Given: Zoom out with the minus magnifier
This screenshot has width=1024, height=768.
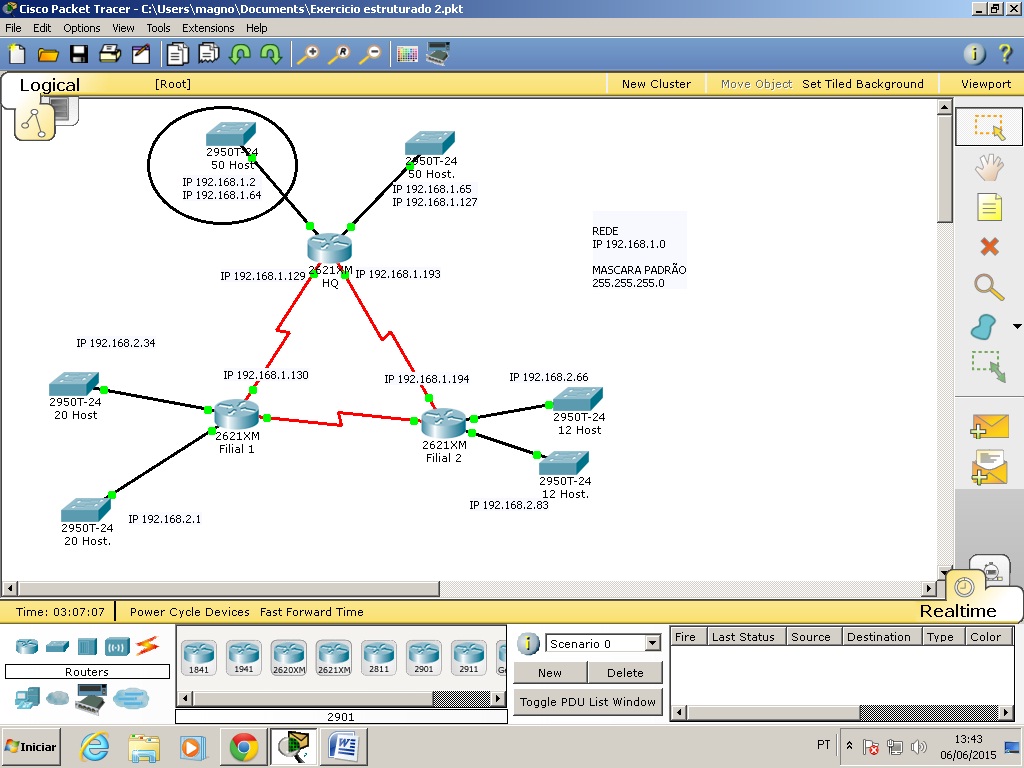Looking at the screenshot, I should (x=370, y=54).
